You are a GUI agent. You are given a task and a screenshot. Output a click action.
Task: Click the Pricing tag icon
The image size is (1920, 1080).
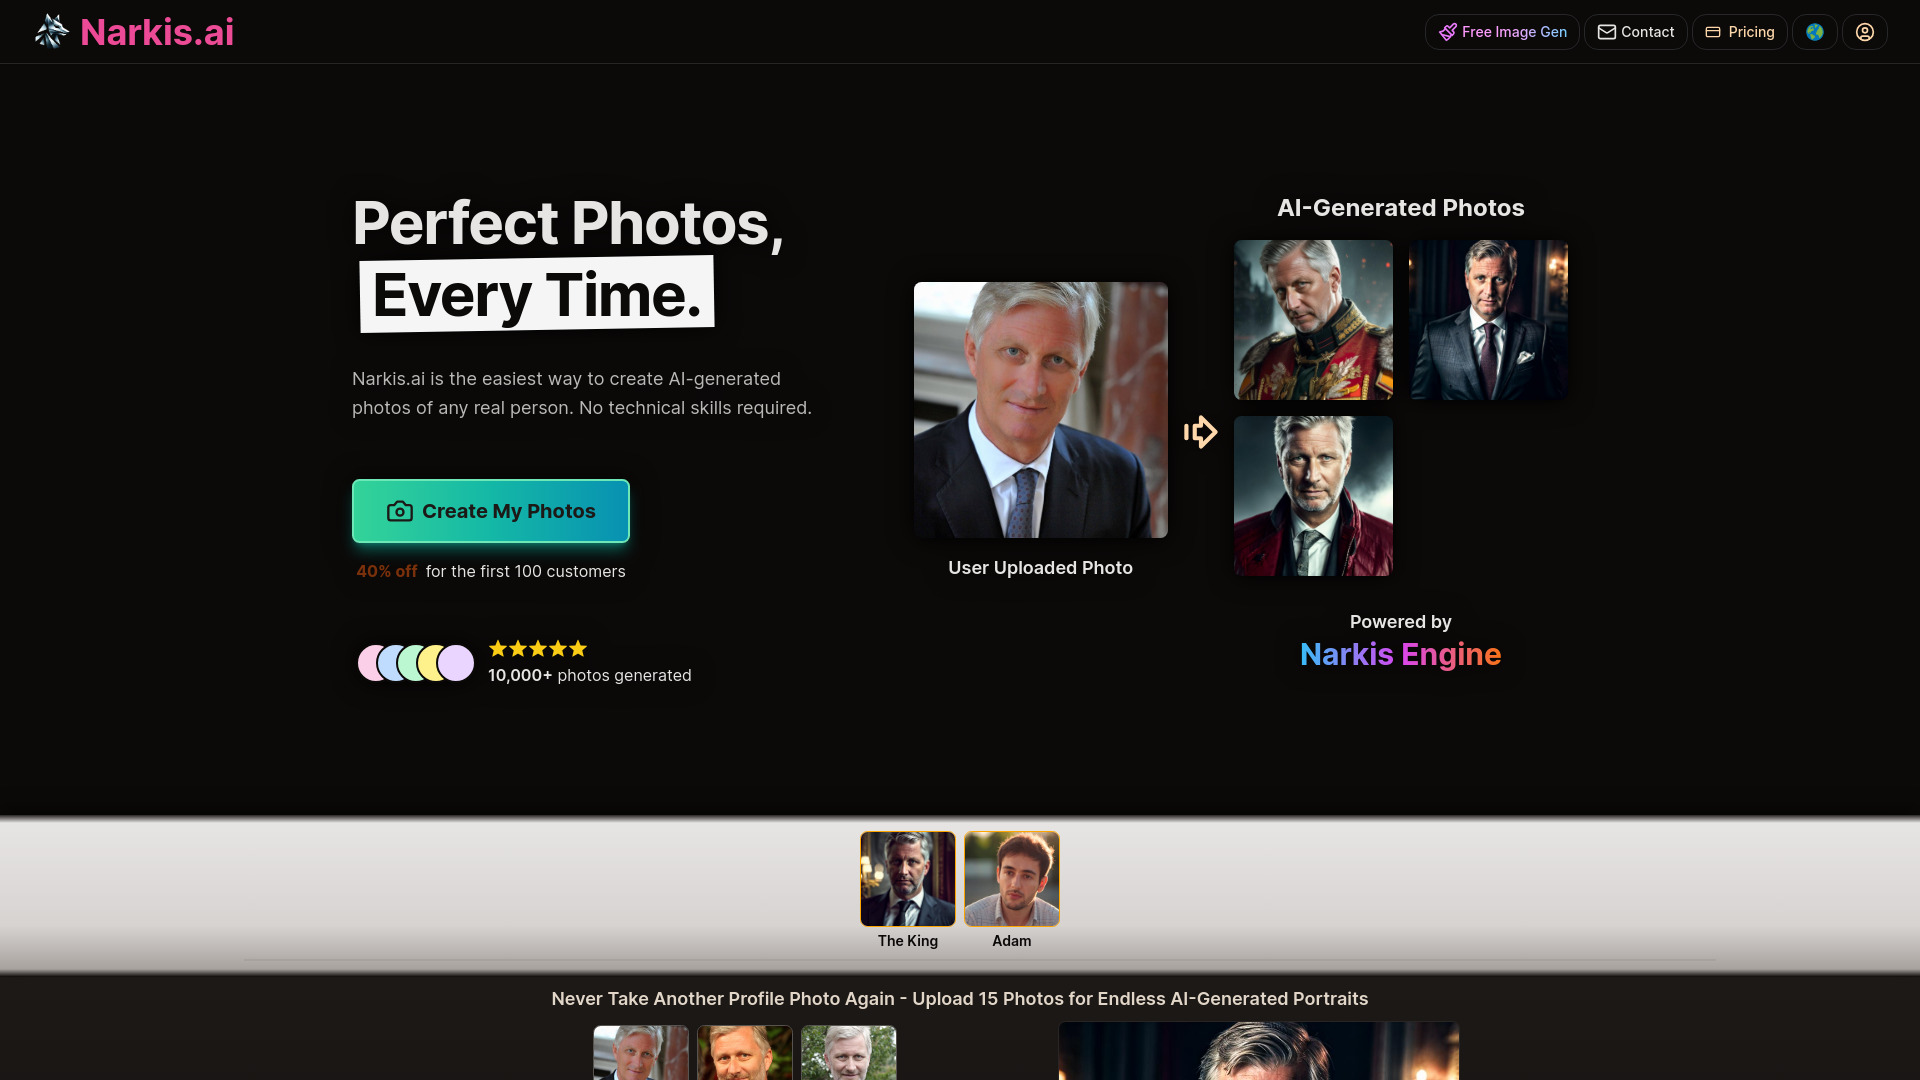click(1712, 32)
